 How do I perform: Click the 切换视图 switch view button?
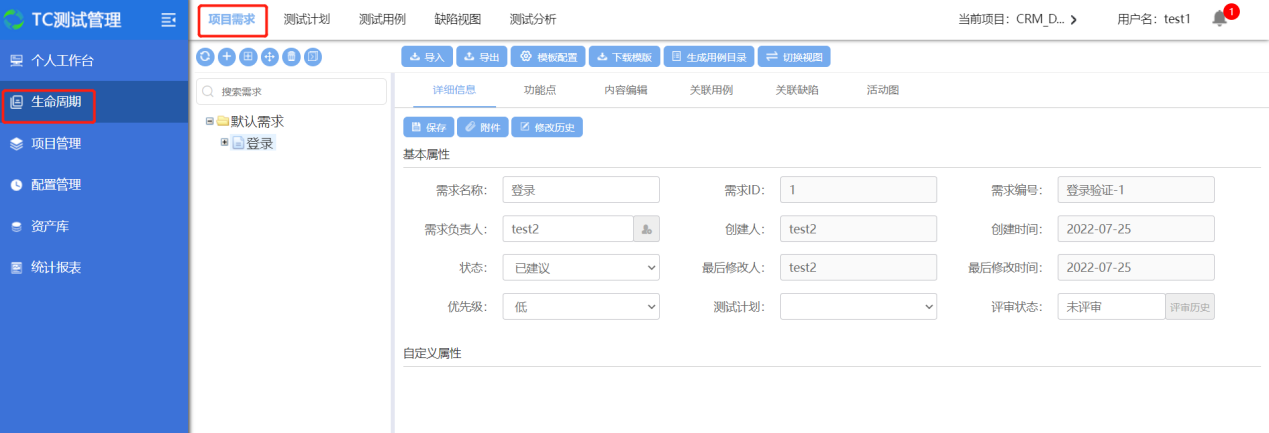click(x=794, y=57)
